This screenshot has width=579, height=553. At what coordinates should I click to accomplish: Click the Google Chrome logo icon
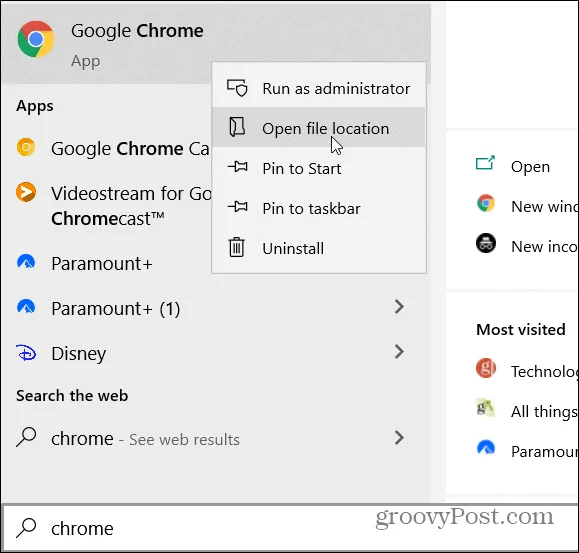coord(36,39)
